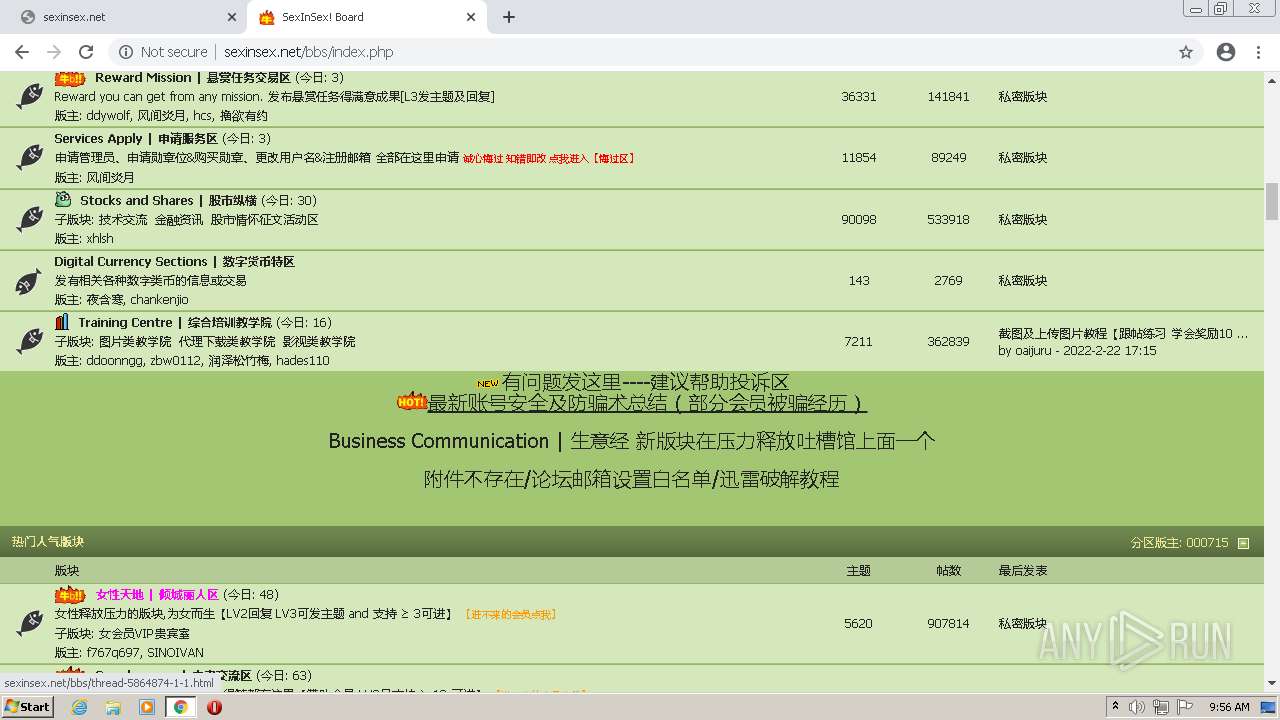Open 女会员VIP贵宾室 sub-board

tap(144, 633)
